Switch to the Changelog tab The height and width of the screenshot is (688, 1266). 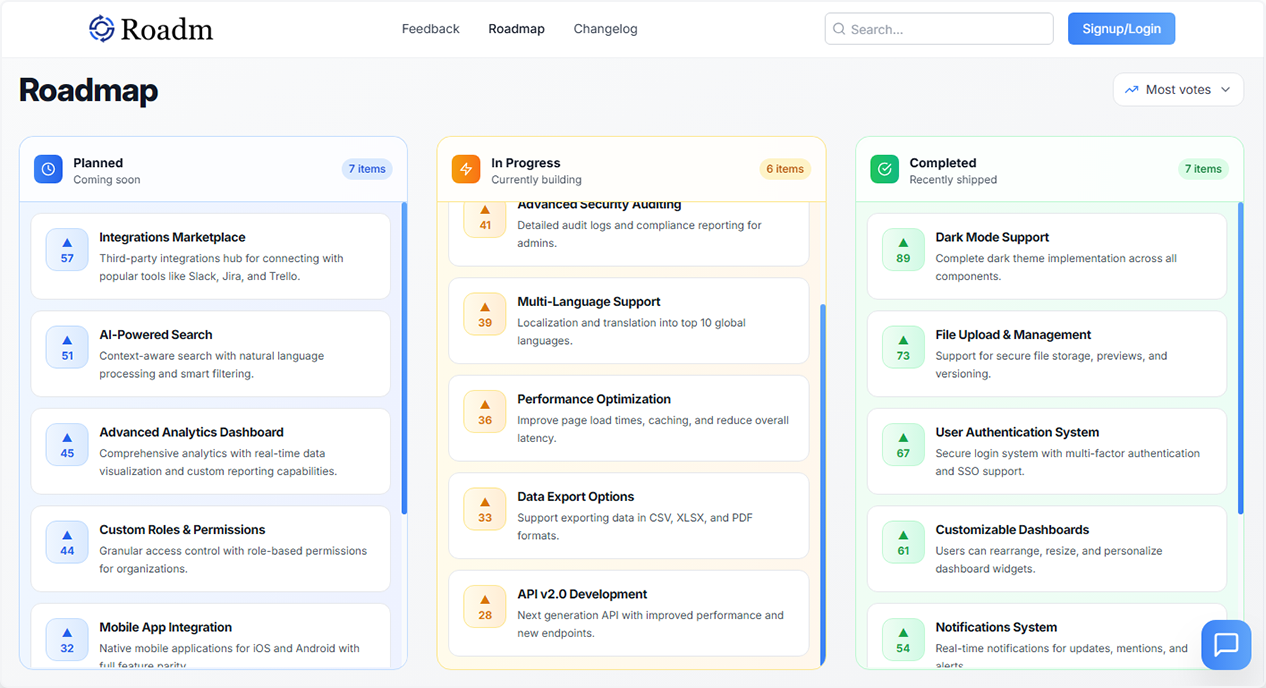[605, 29]
